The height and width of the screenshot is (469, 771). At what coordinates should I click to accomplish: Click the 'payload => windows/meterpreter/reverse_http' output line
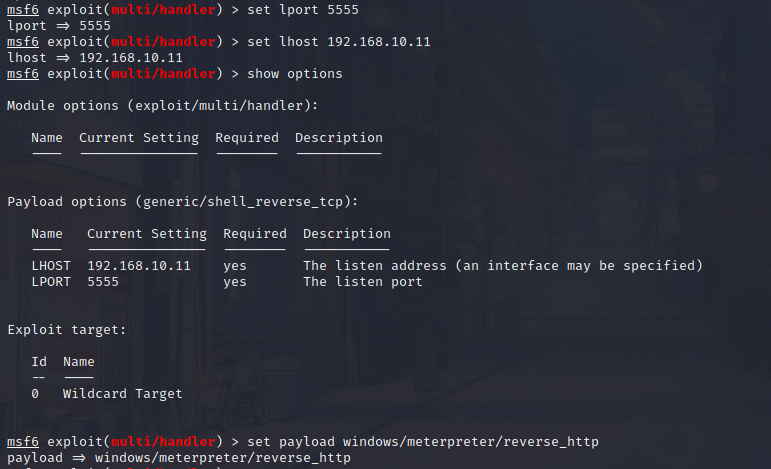coord(179,458)
